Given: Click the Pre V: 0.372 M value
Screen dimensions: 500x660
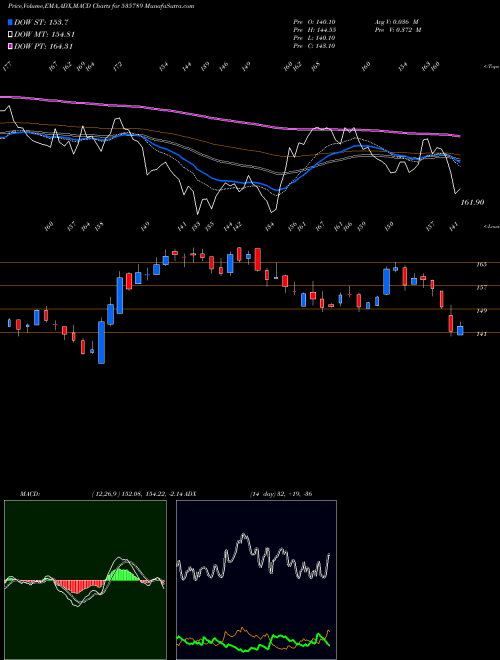Looking at the screenshot, I should 398,30.
